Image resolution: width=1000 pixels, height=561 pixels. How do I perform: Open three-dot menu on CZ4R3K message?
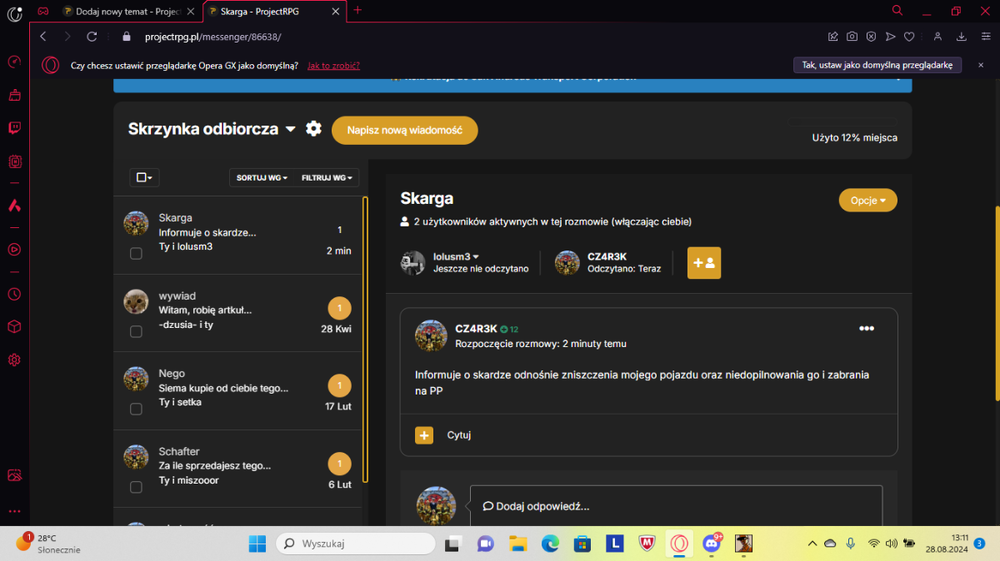(x=866, y=328)
